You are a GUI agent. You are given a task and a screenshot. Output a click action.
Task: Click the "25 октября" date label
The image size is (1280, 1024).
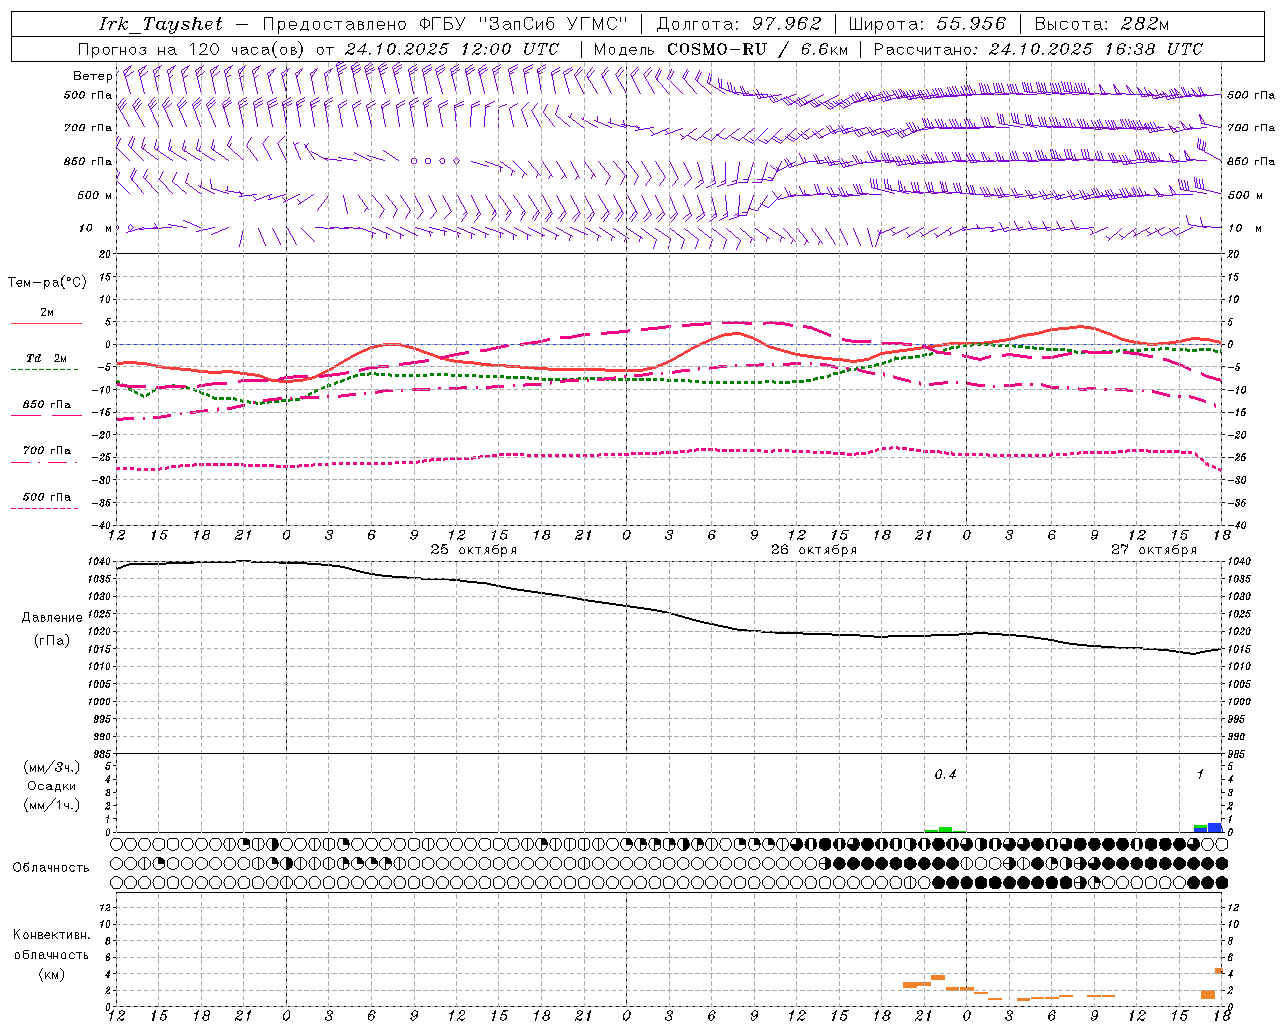(x=474, y=550)
